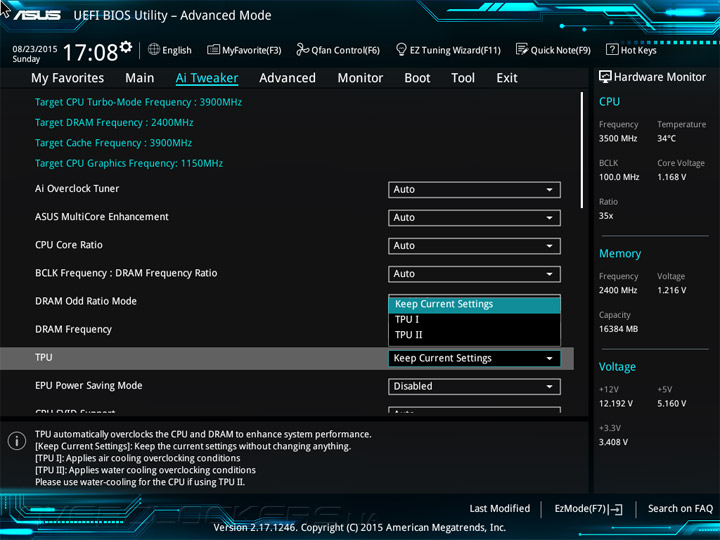
Task: Click Search on FAQ
Action: coord(680,509)
